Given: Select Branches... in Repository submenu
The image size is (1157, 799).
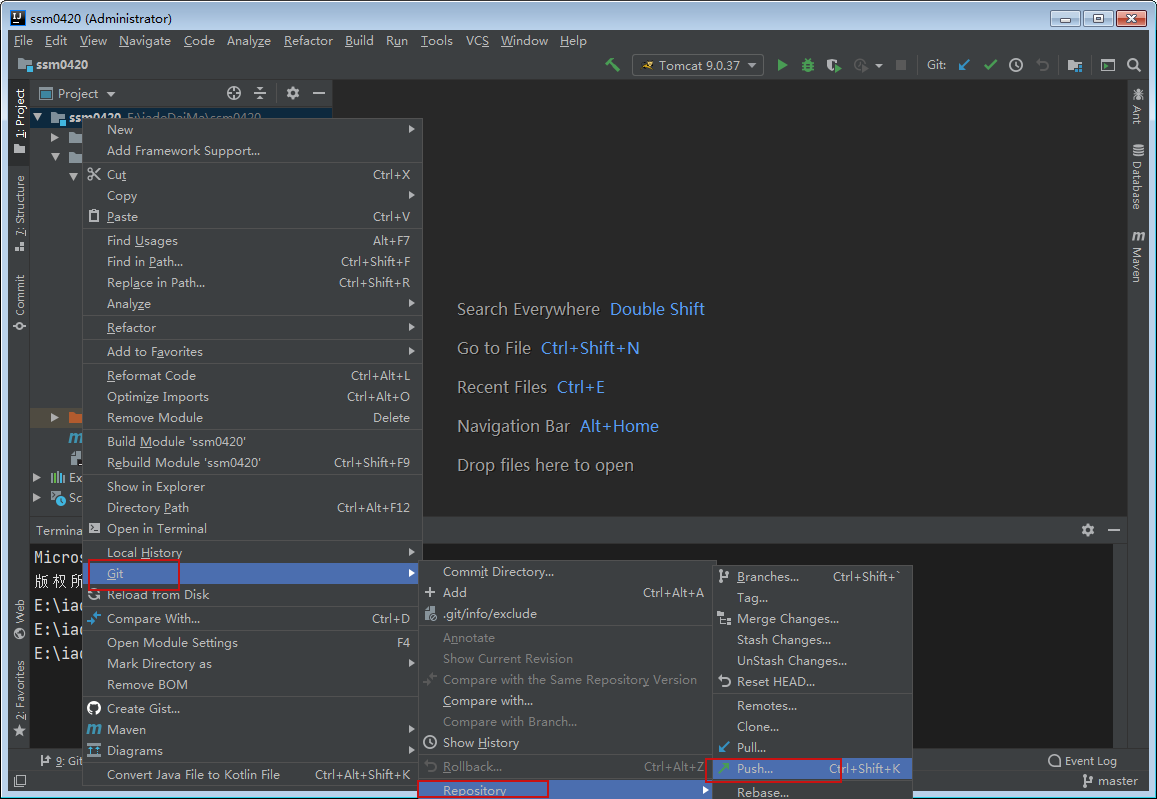Looking at the screenshot, I should (x=812, y=577).
